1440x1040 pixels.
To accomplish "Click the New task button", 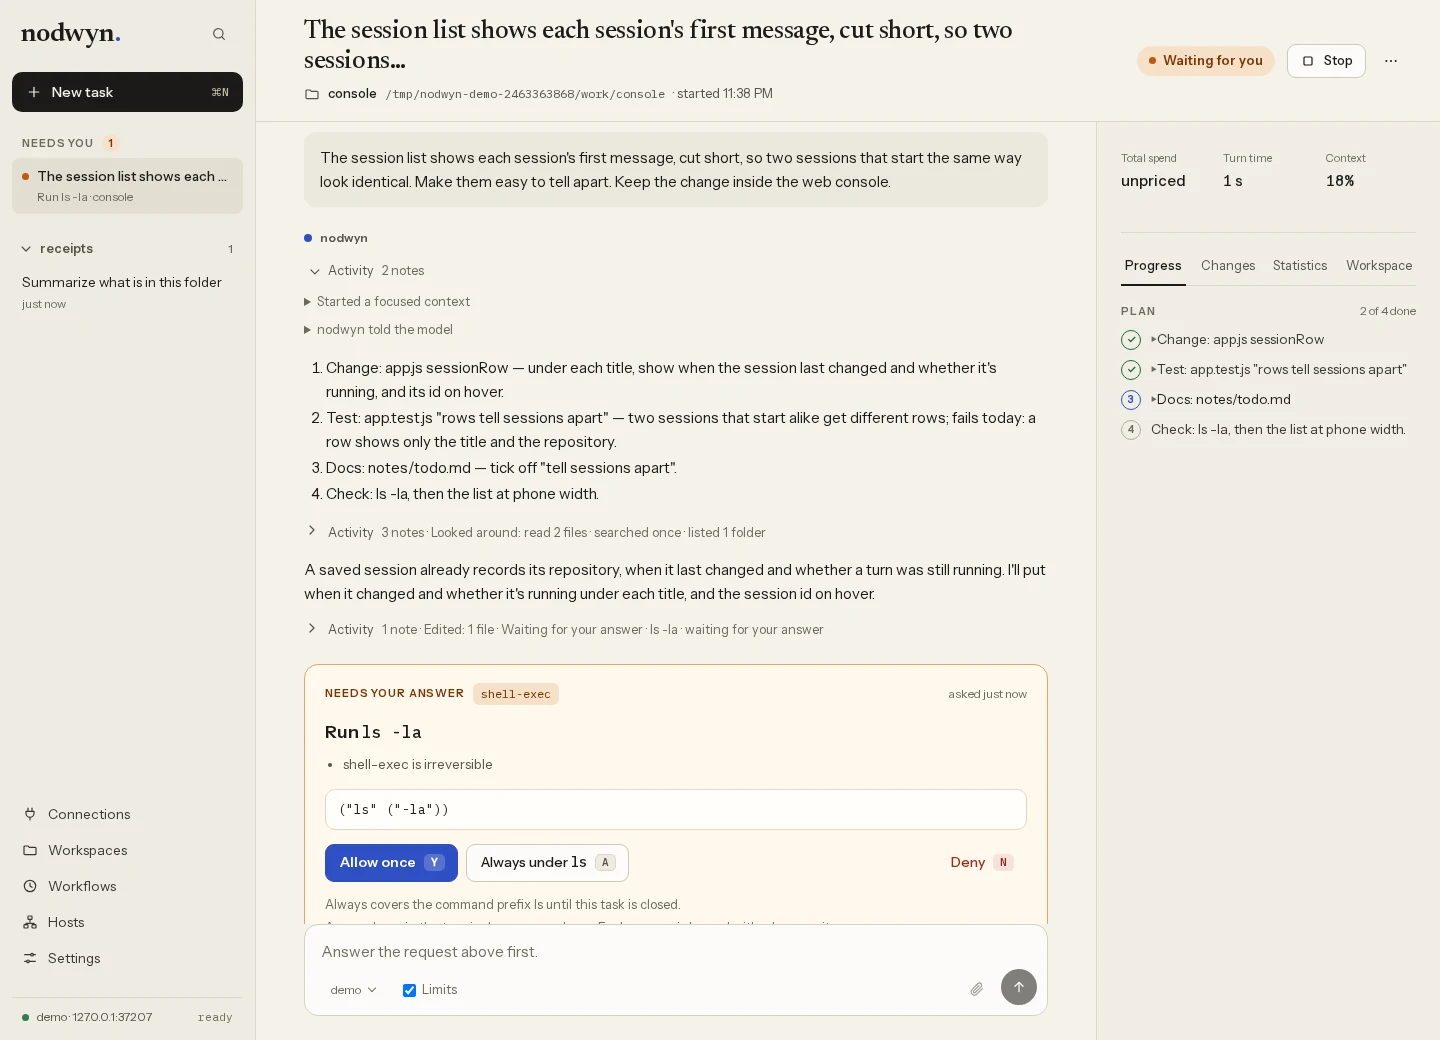I will (127, 92).
